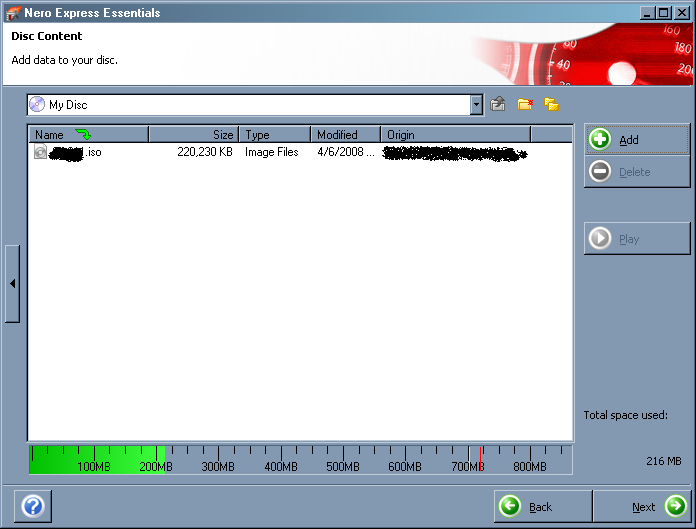Go up one folder level icon

pos(498,104)
